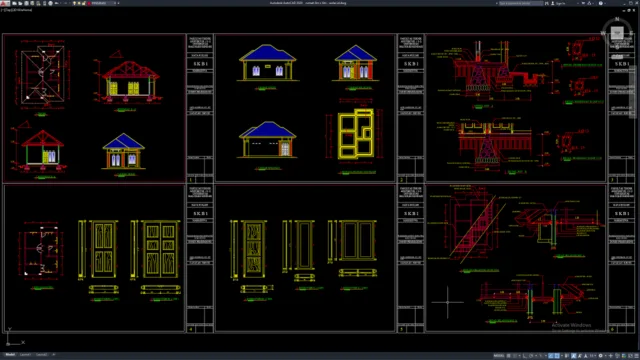Toggle snap mode in status bar

(x=515, y=356)
